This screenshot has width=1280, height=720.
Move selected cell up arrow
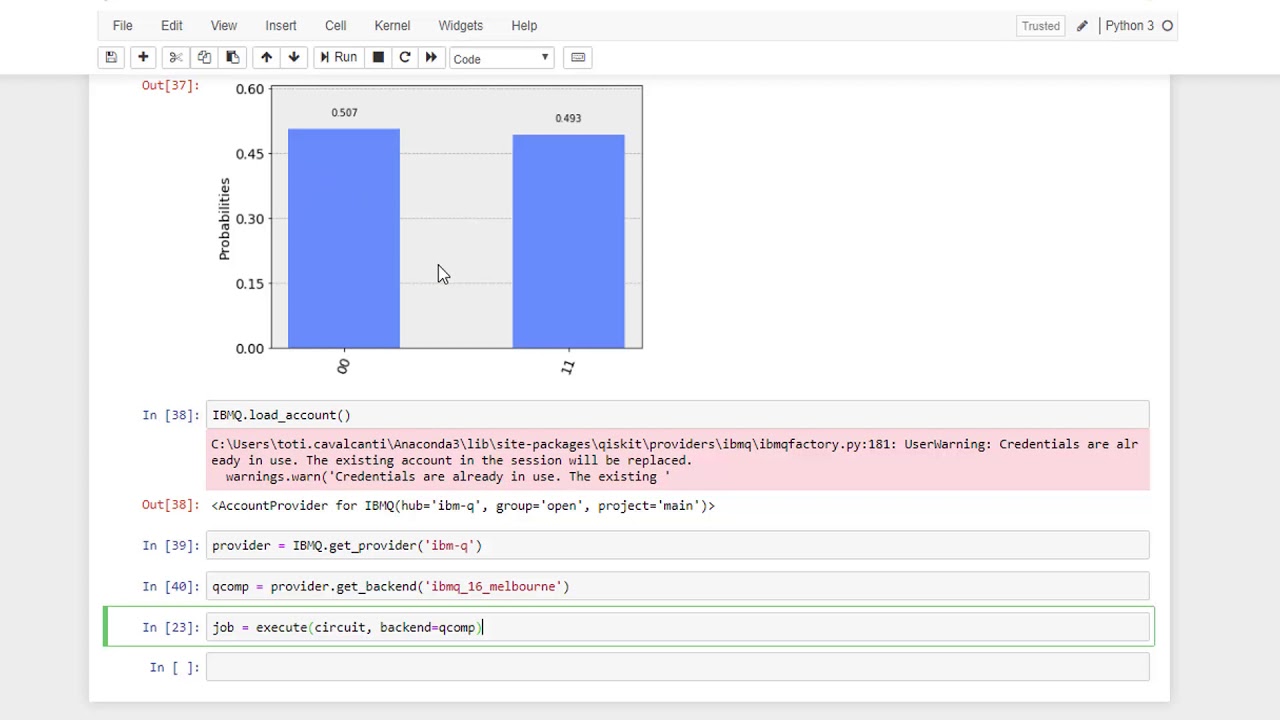tap(266, 58)
